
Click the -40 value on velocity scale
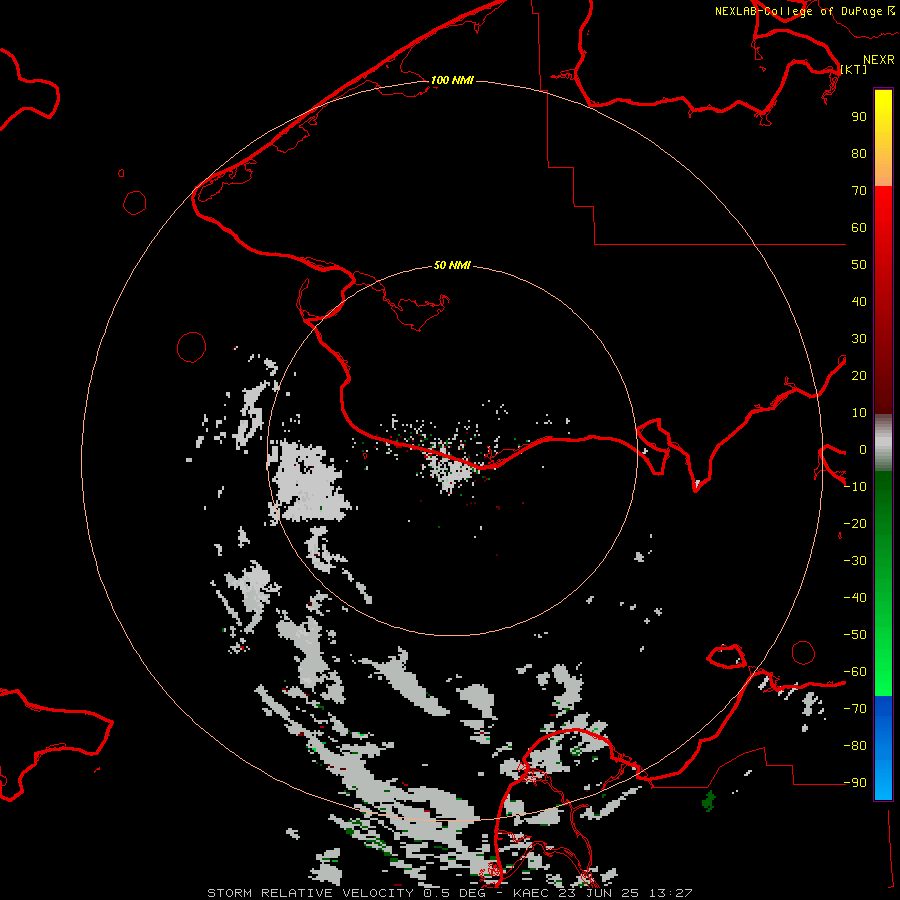point(855,598)
